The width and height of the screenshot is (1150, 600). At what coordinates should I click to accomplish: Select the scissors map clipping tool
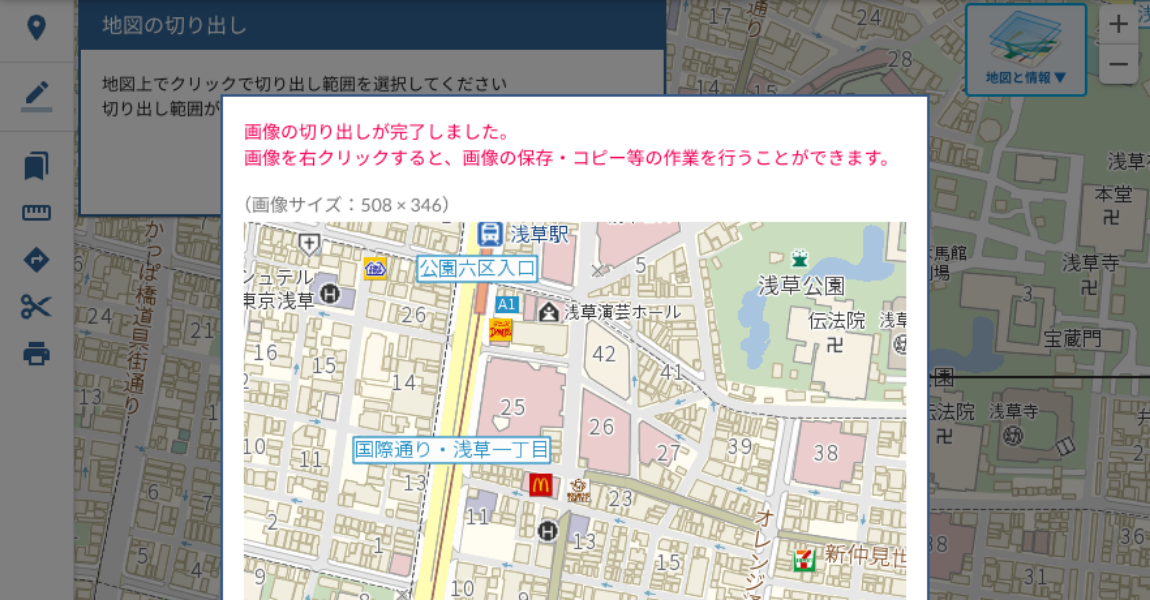[37, 307]
